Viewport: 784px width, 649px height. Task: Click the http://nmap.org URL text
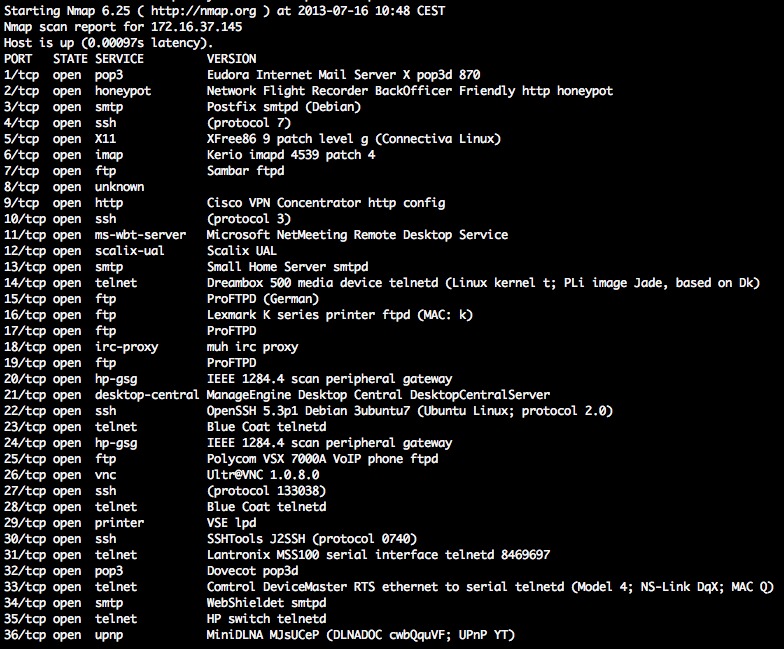pyautogui.click(x=204, y=11)
